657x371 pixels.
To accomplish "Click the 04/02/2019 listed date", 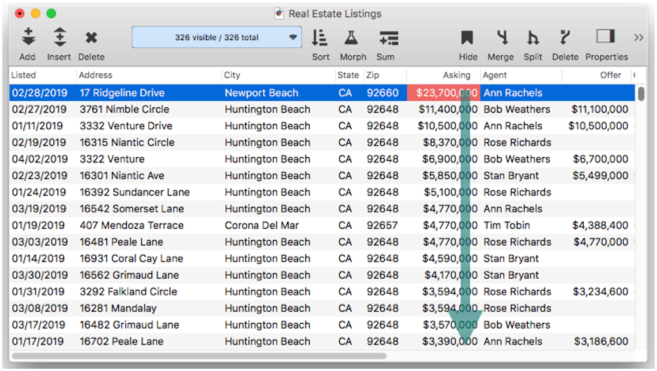I will tap(40, 159).
